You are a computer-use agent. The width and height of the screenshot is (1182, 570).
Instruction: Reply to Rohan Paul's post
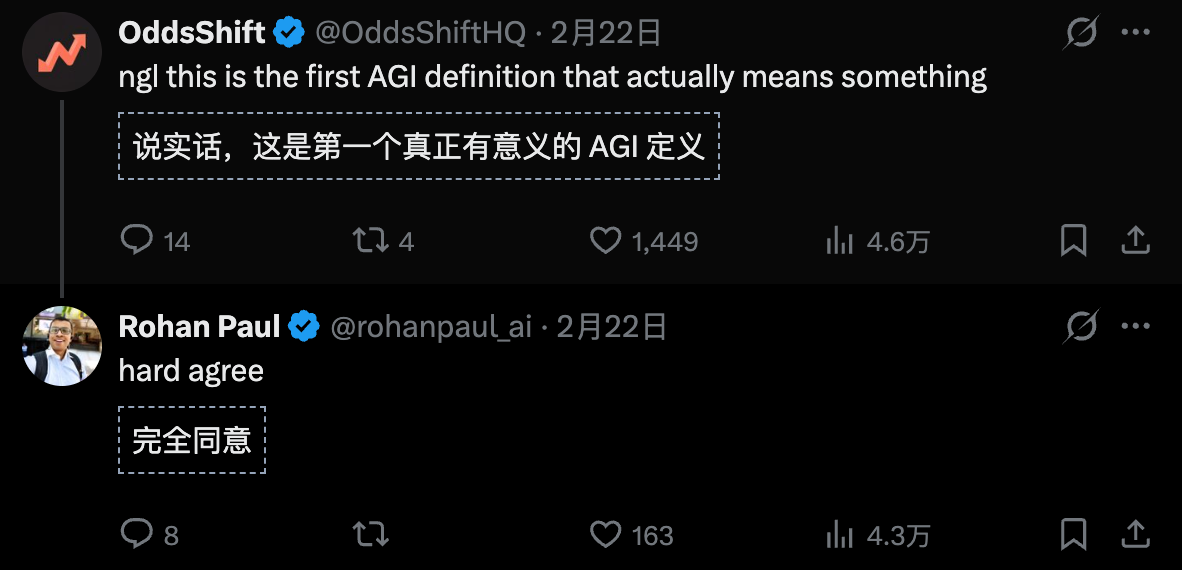[x=136, y=534]
